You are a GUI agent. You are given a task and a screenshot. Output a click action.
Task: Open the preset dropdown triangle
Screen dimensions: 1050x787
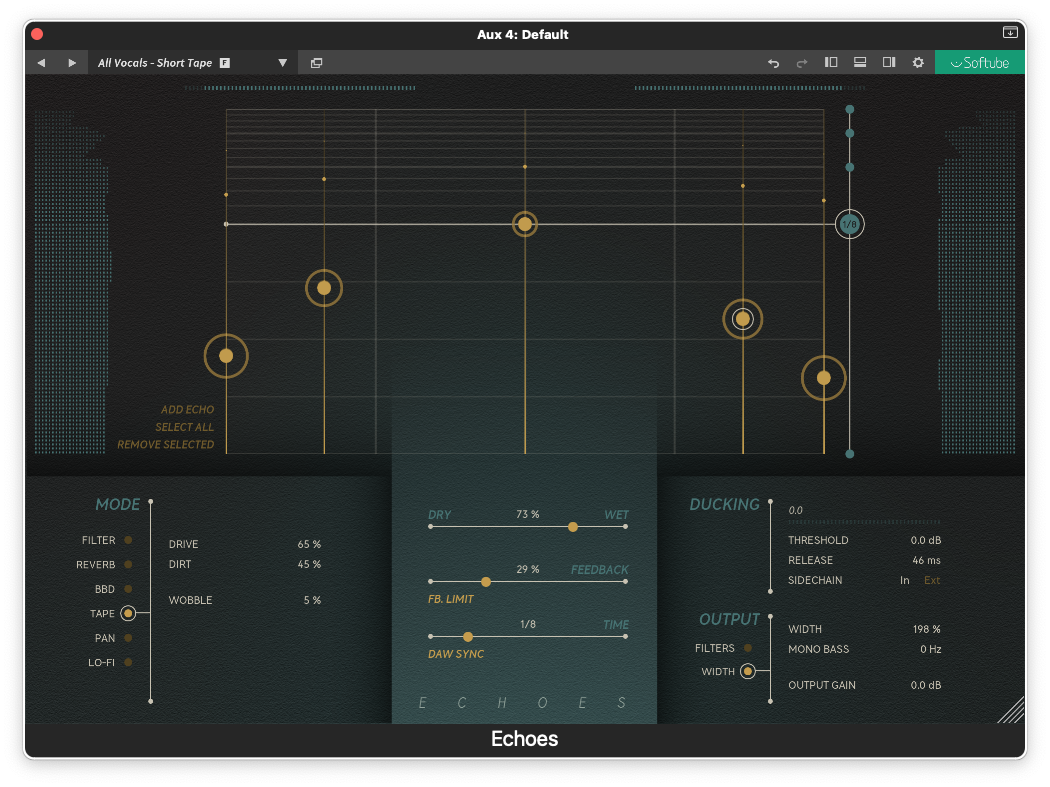(283, 63)
